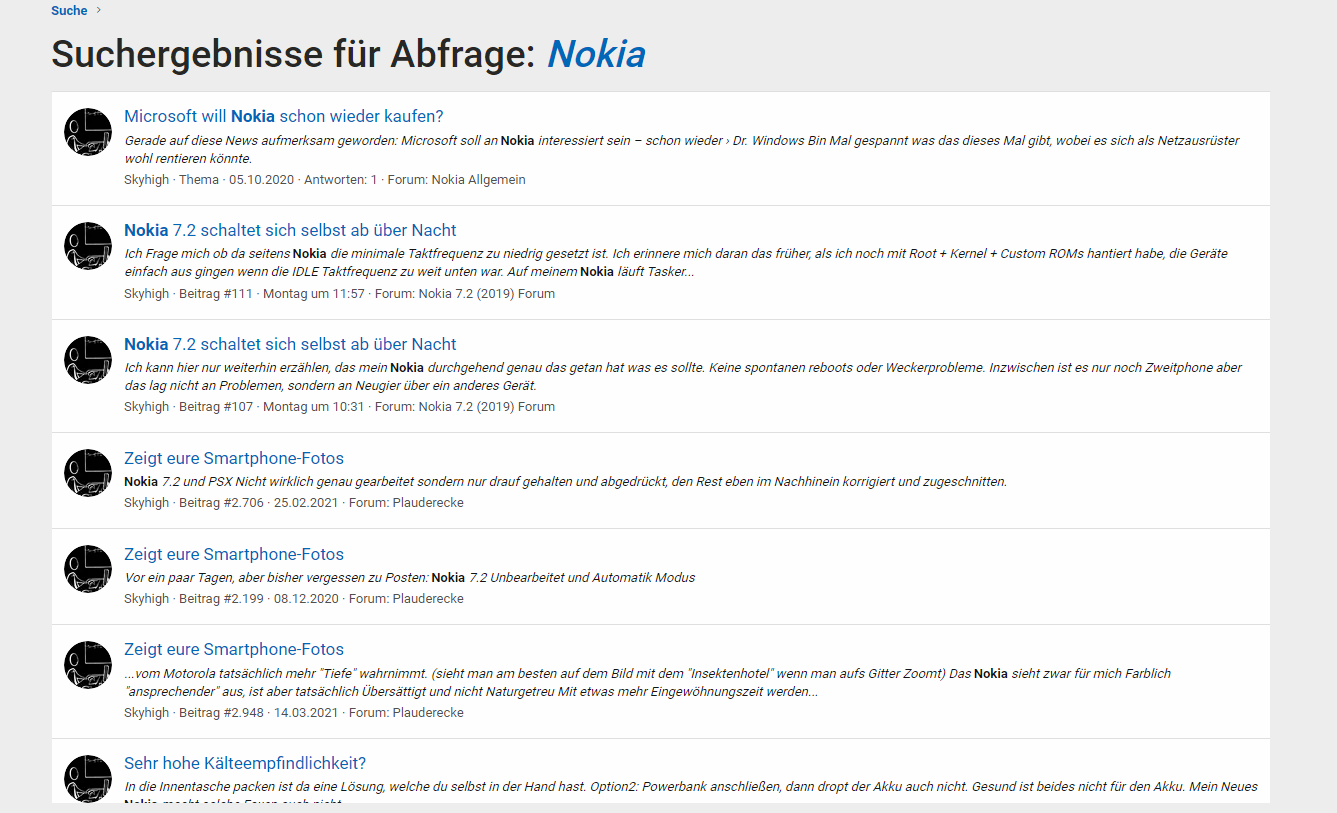
Task: Go to 'Nokia 7.2 (2019) Forum' from Beitrag #107
Action: 487,407
